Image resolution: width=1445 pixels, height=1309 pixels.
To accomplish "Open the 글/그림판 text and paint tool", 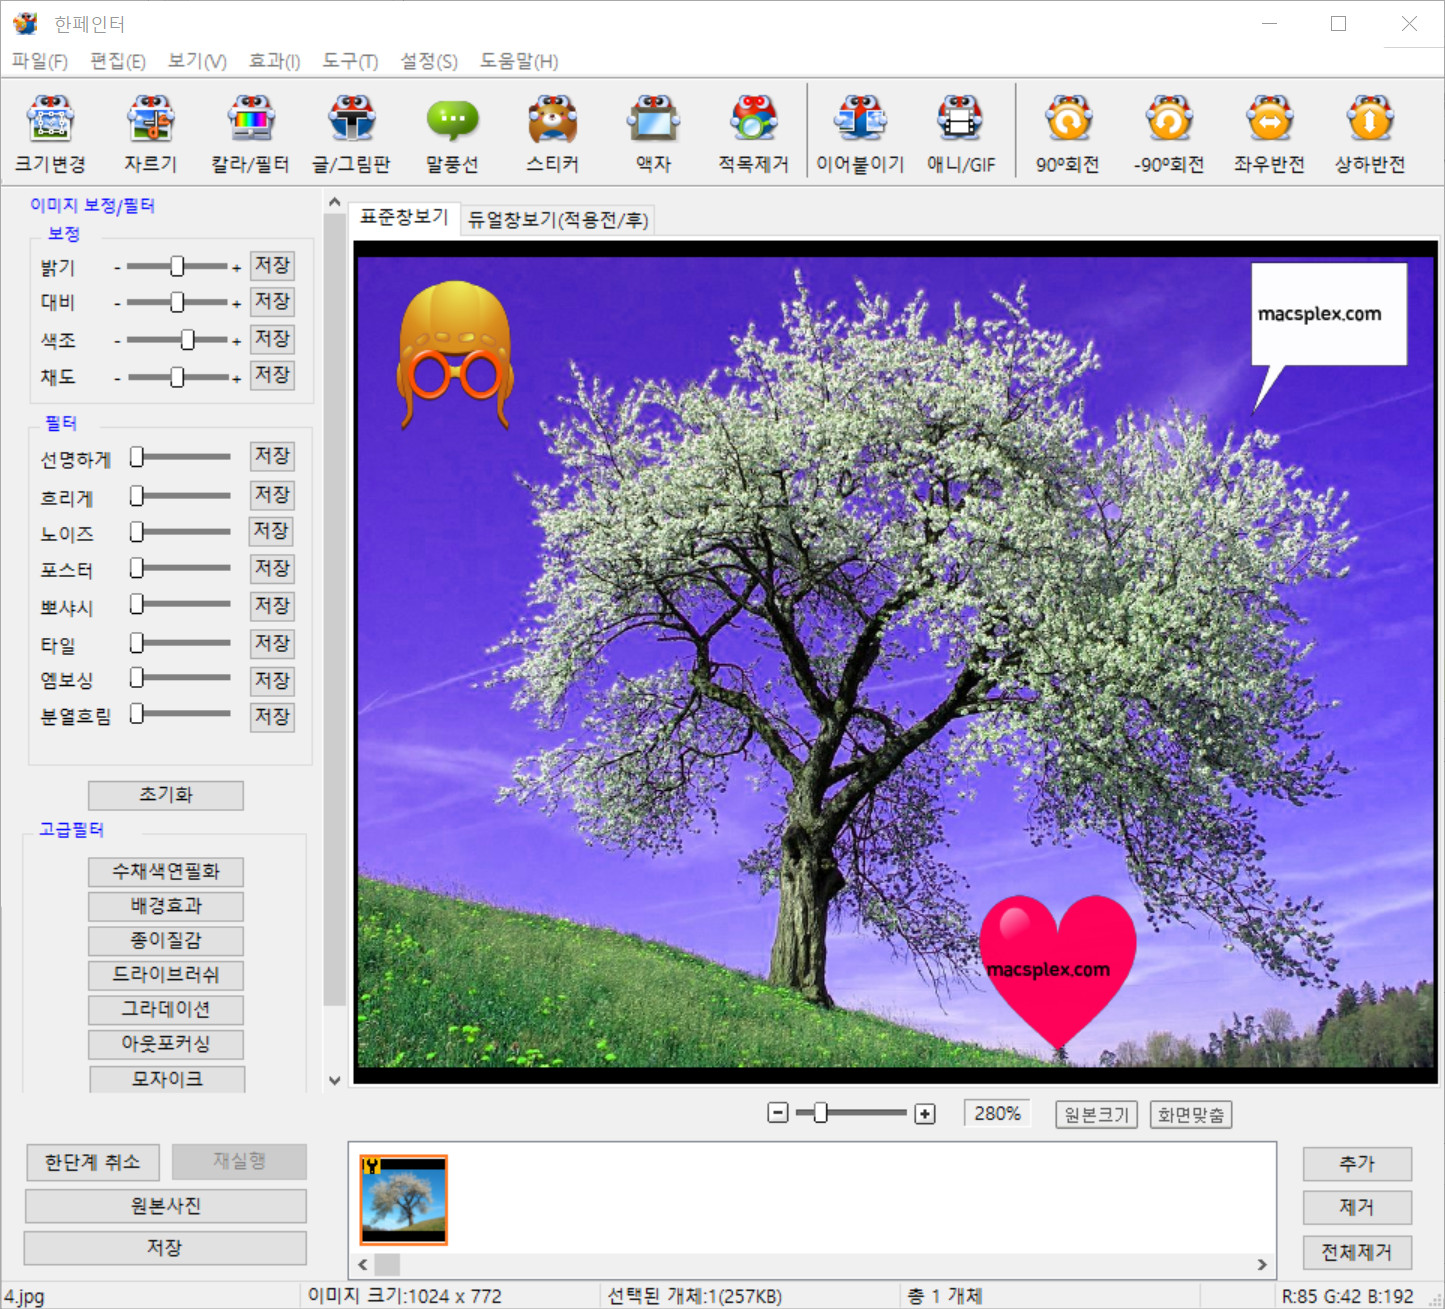I will (x=352, y=135).
